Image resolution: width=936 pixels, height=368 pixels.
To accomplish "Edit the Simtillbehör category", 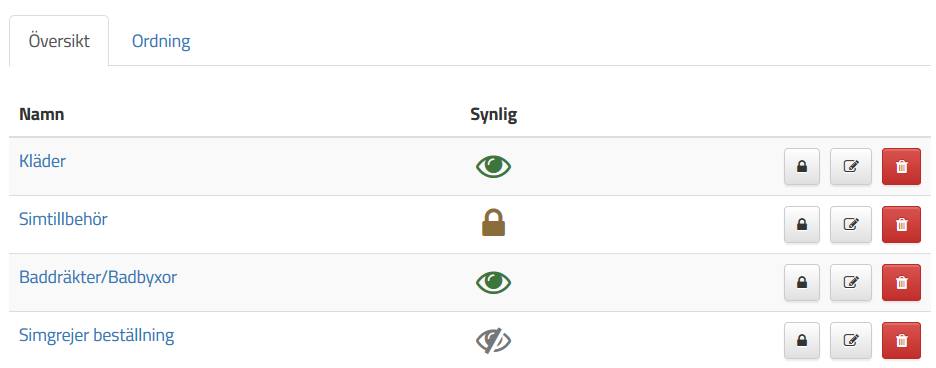I will point(851,225).
